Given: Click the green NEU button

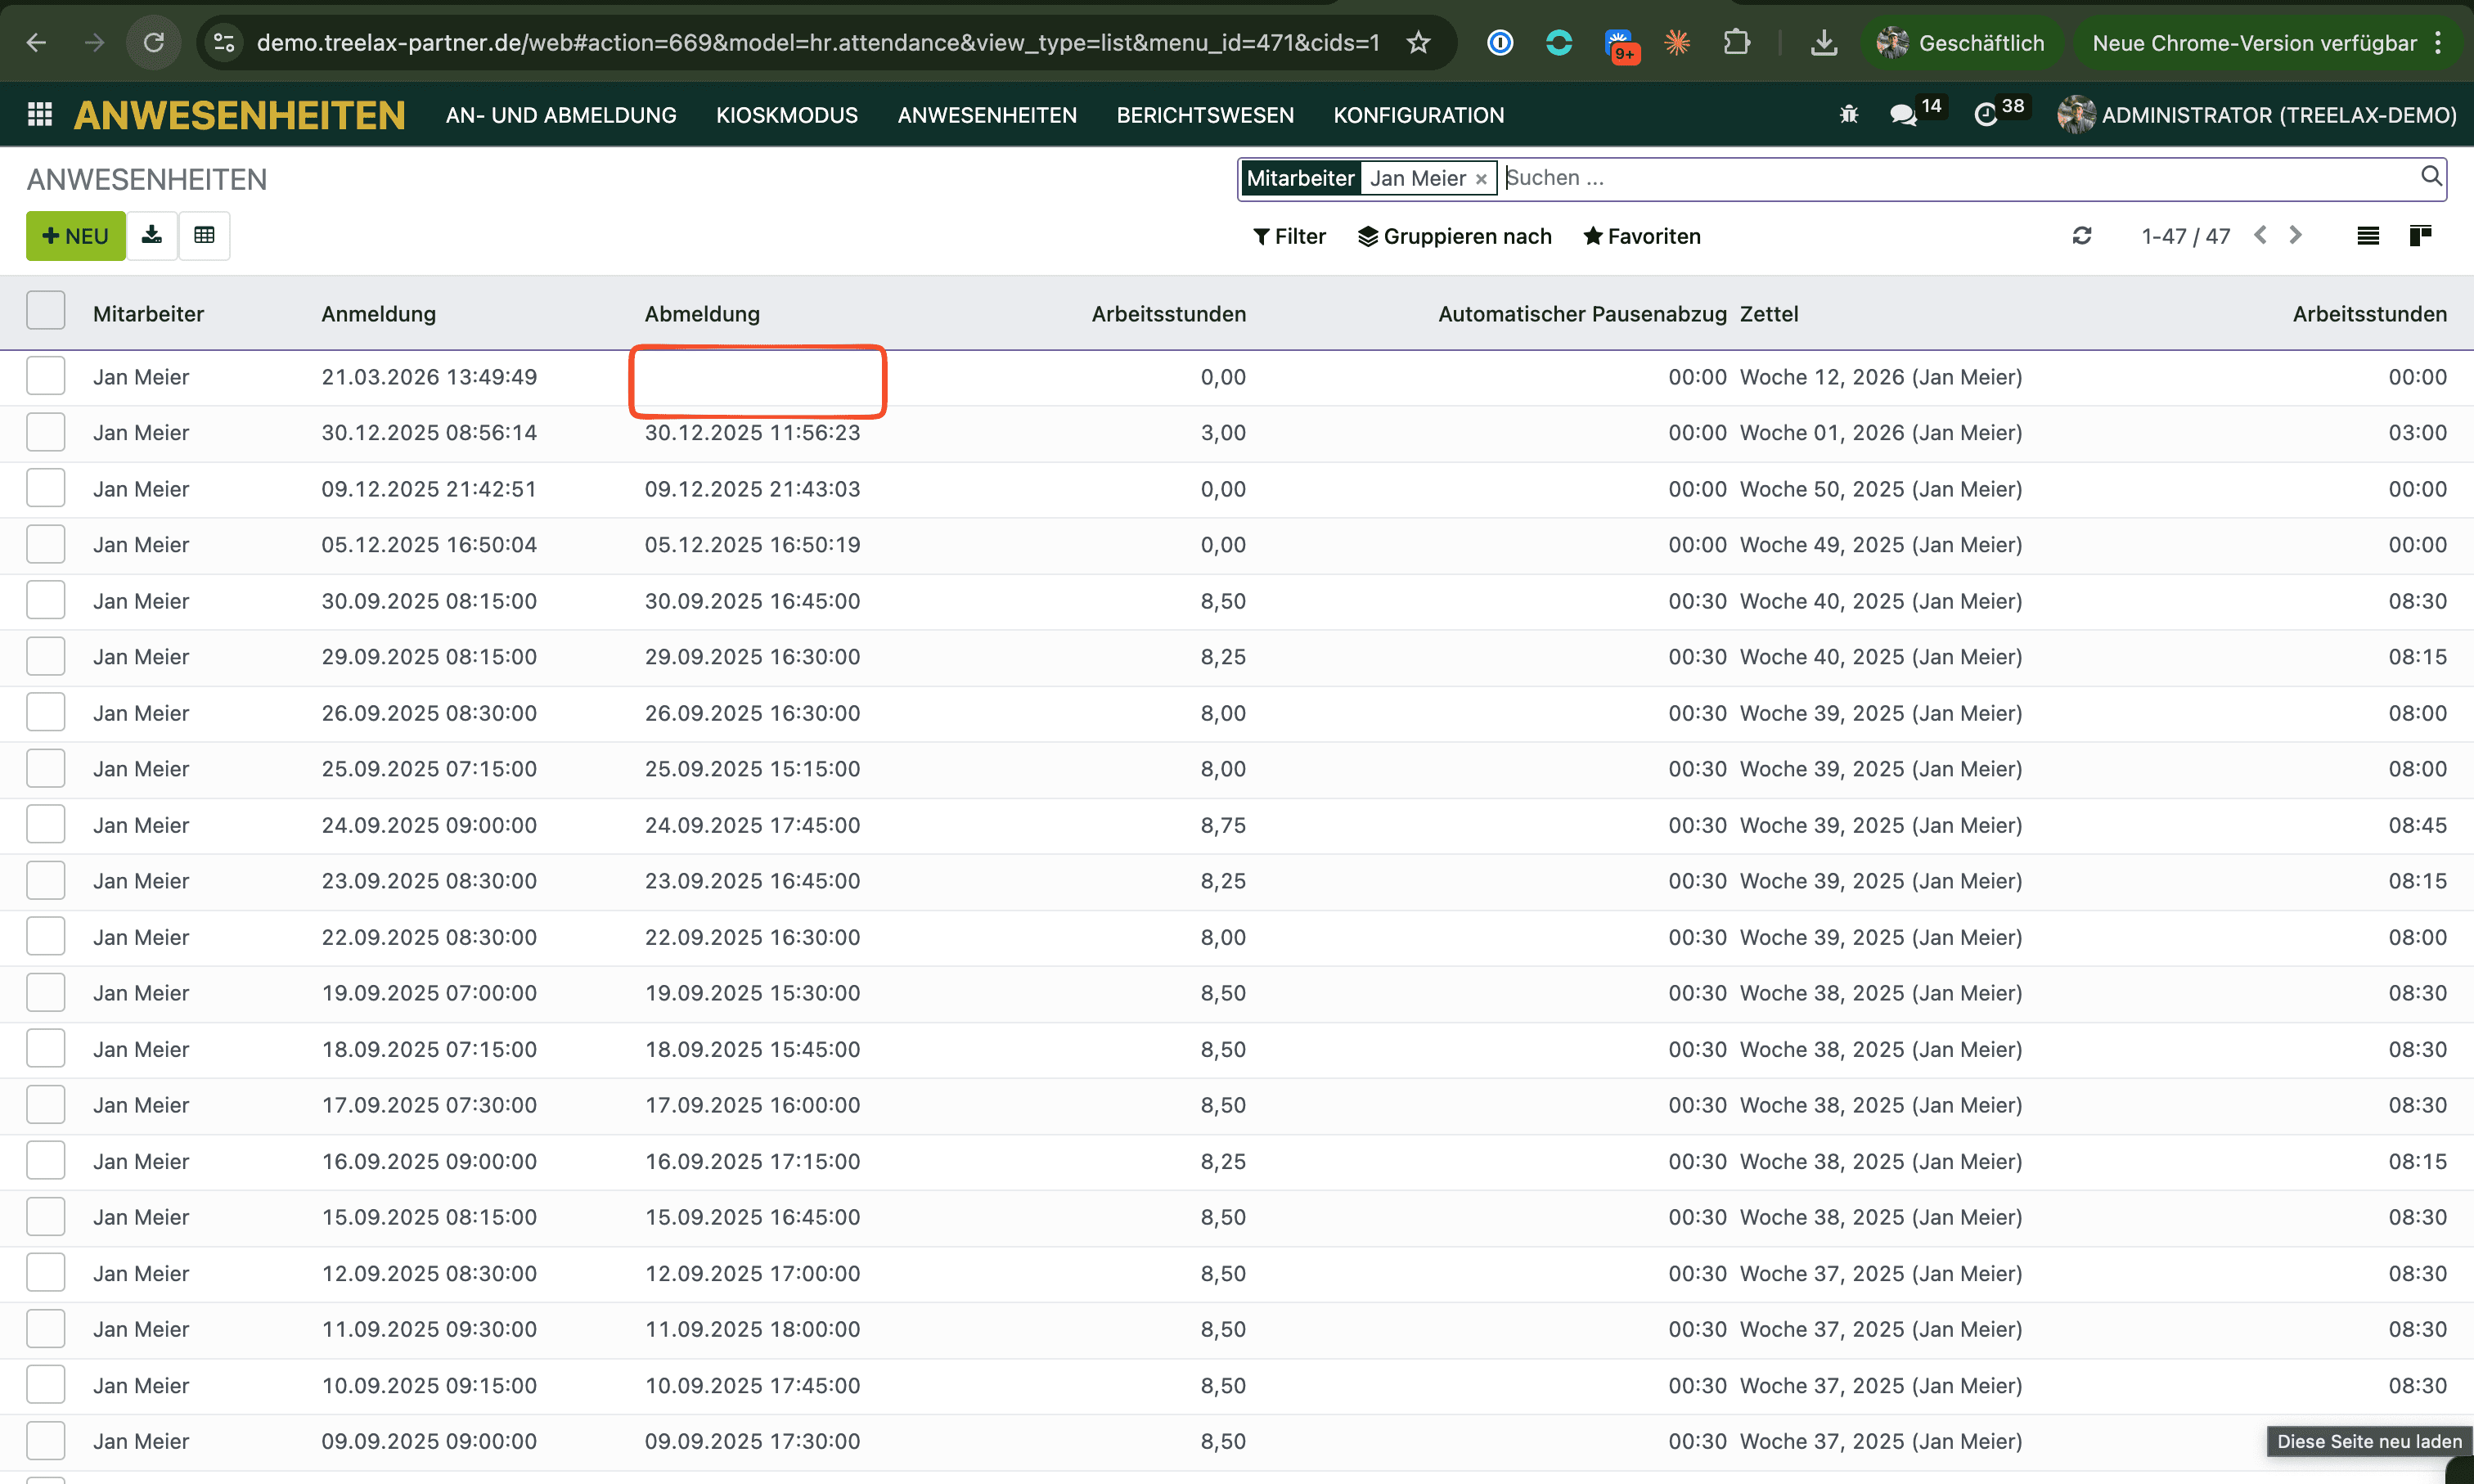Looking at the screenshot, I should coord(76,236).
